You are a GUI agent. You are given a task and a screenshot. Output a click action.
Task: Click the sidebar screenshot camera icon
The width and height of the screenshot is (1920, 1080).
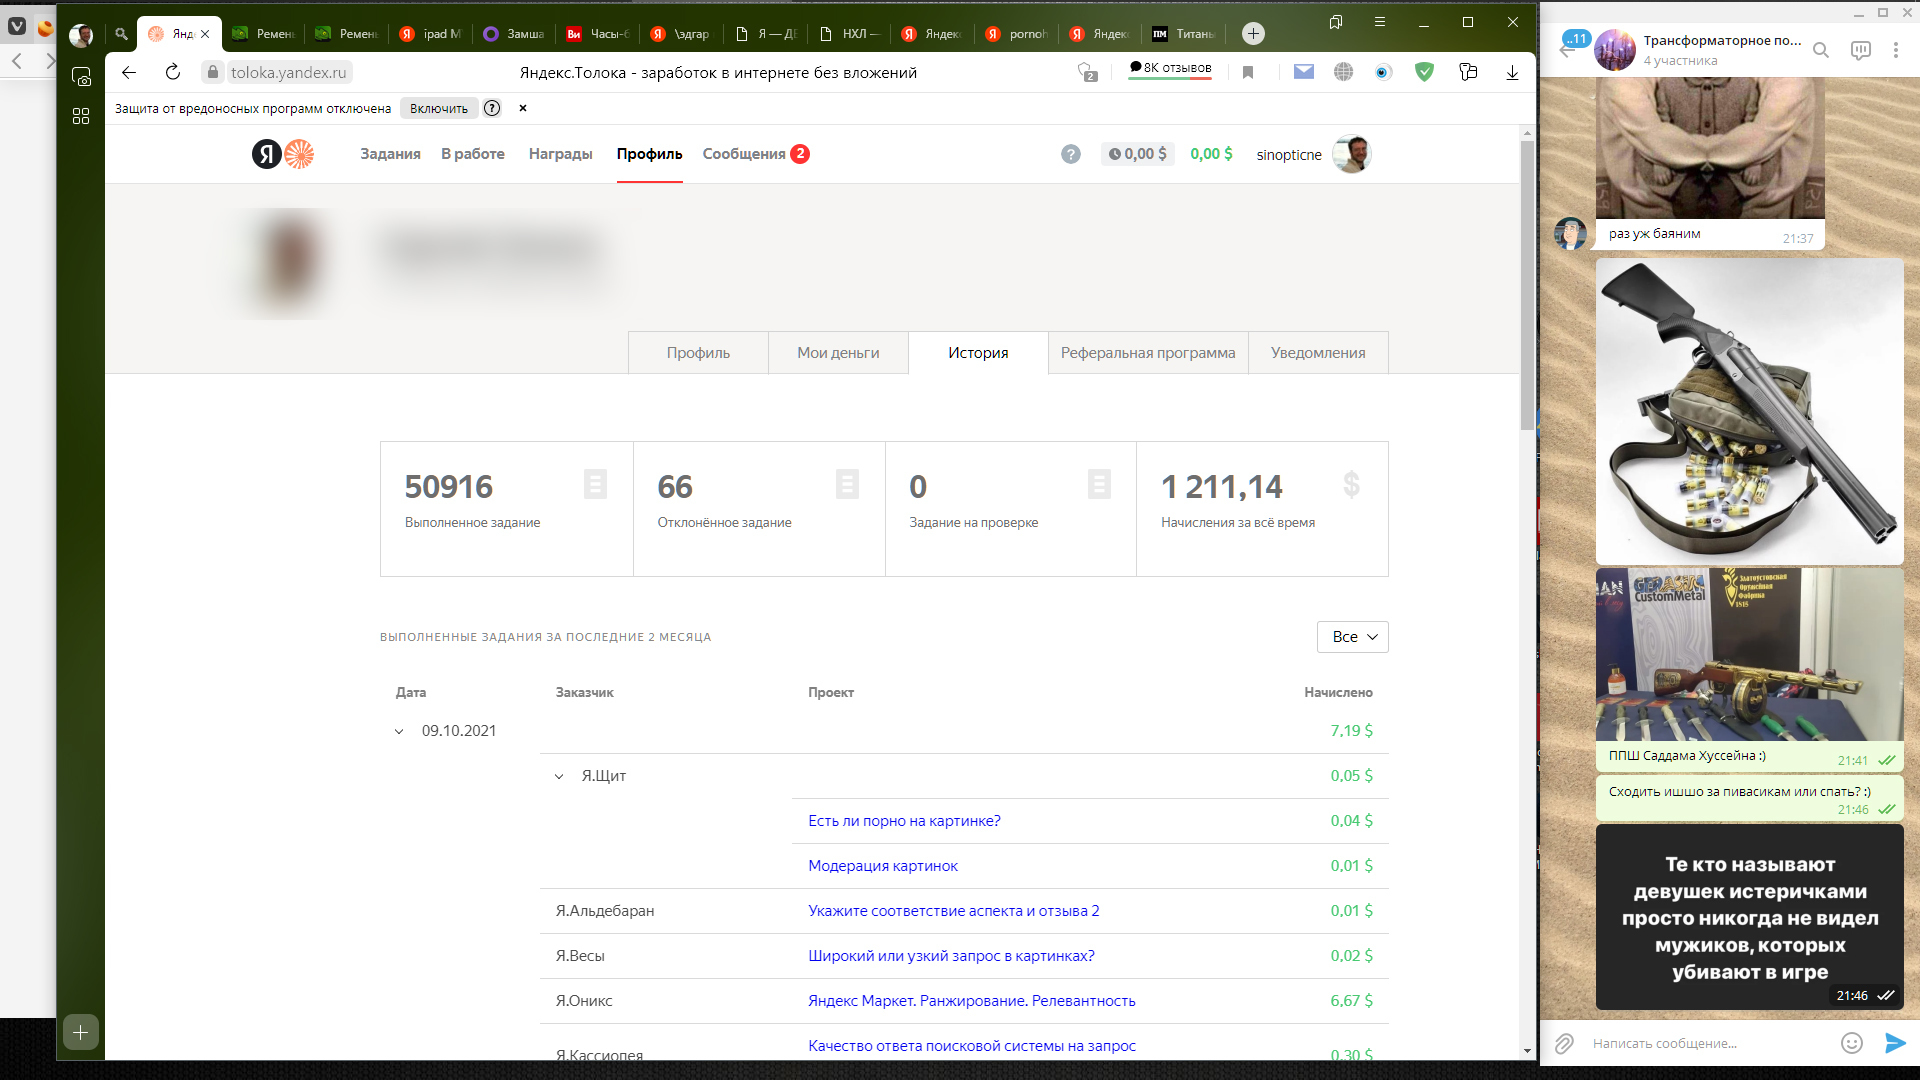(81, 77)
